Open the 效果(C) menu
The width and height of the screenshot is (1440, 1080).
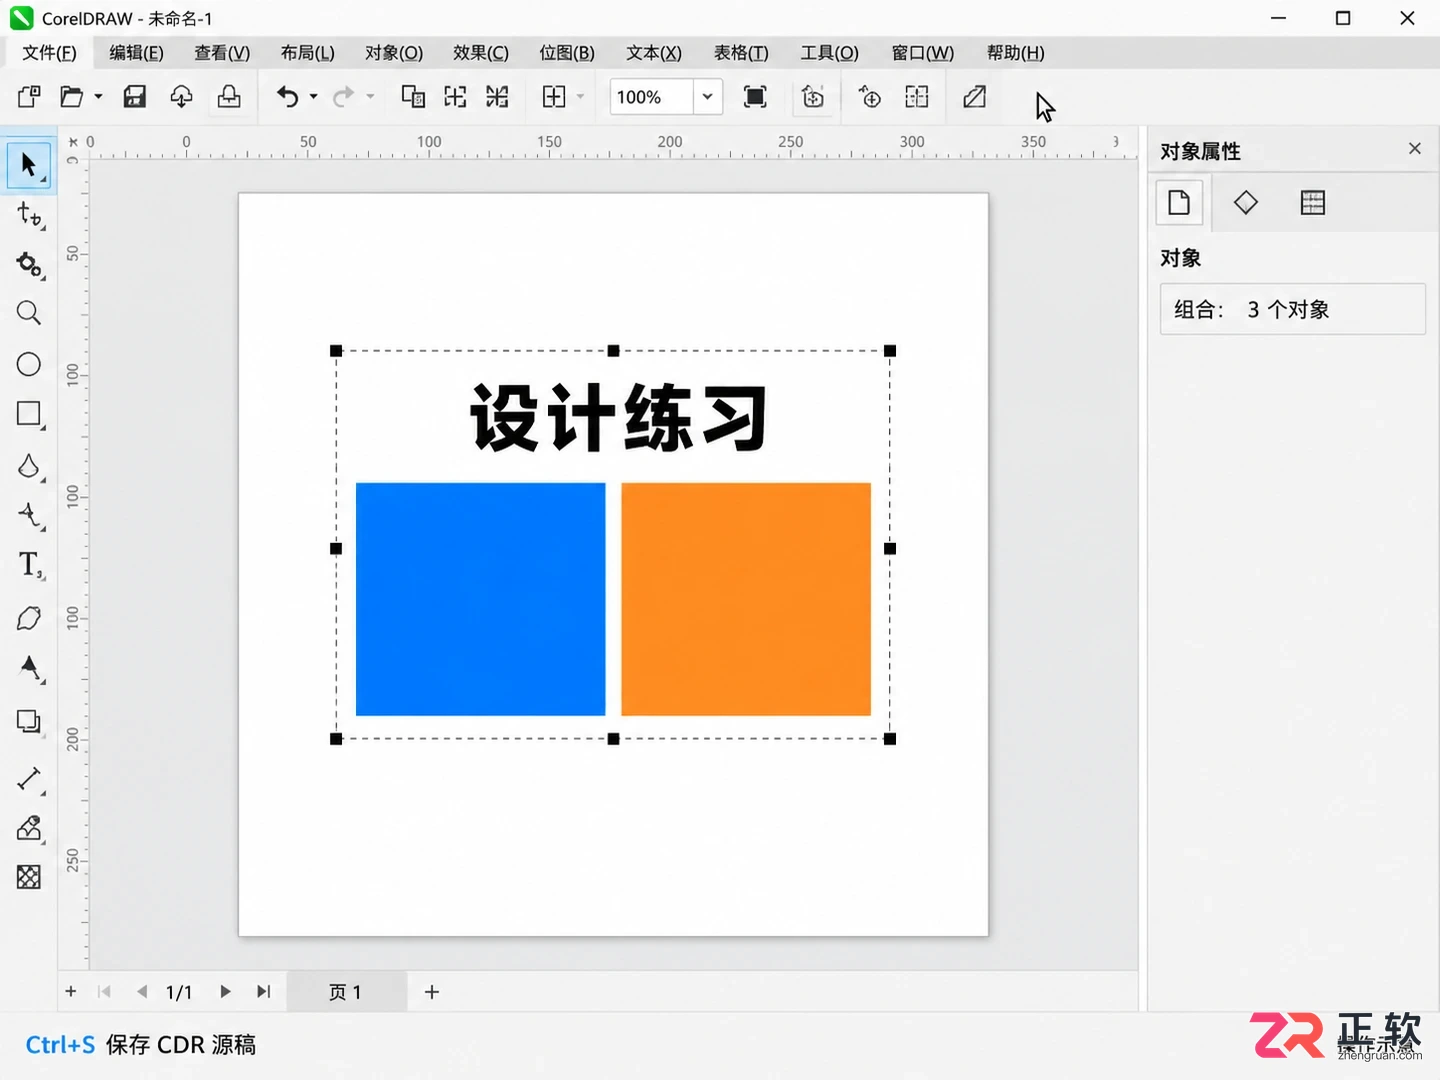coord(481,53)
